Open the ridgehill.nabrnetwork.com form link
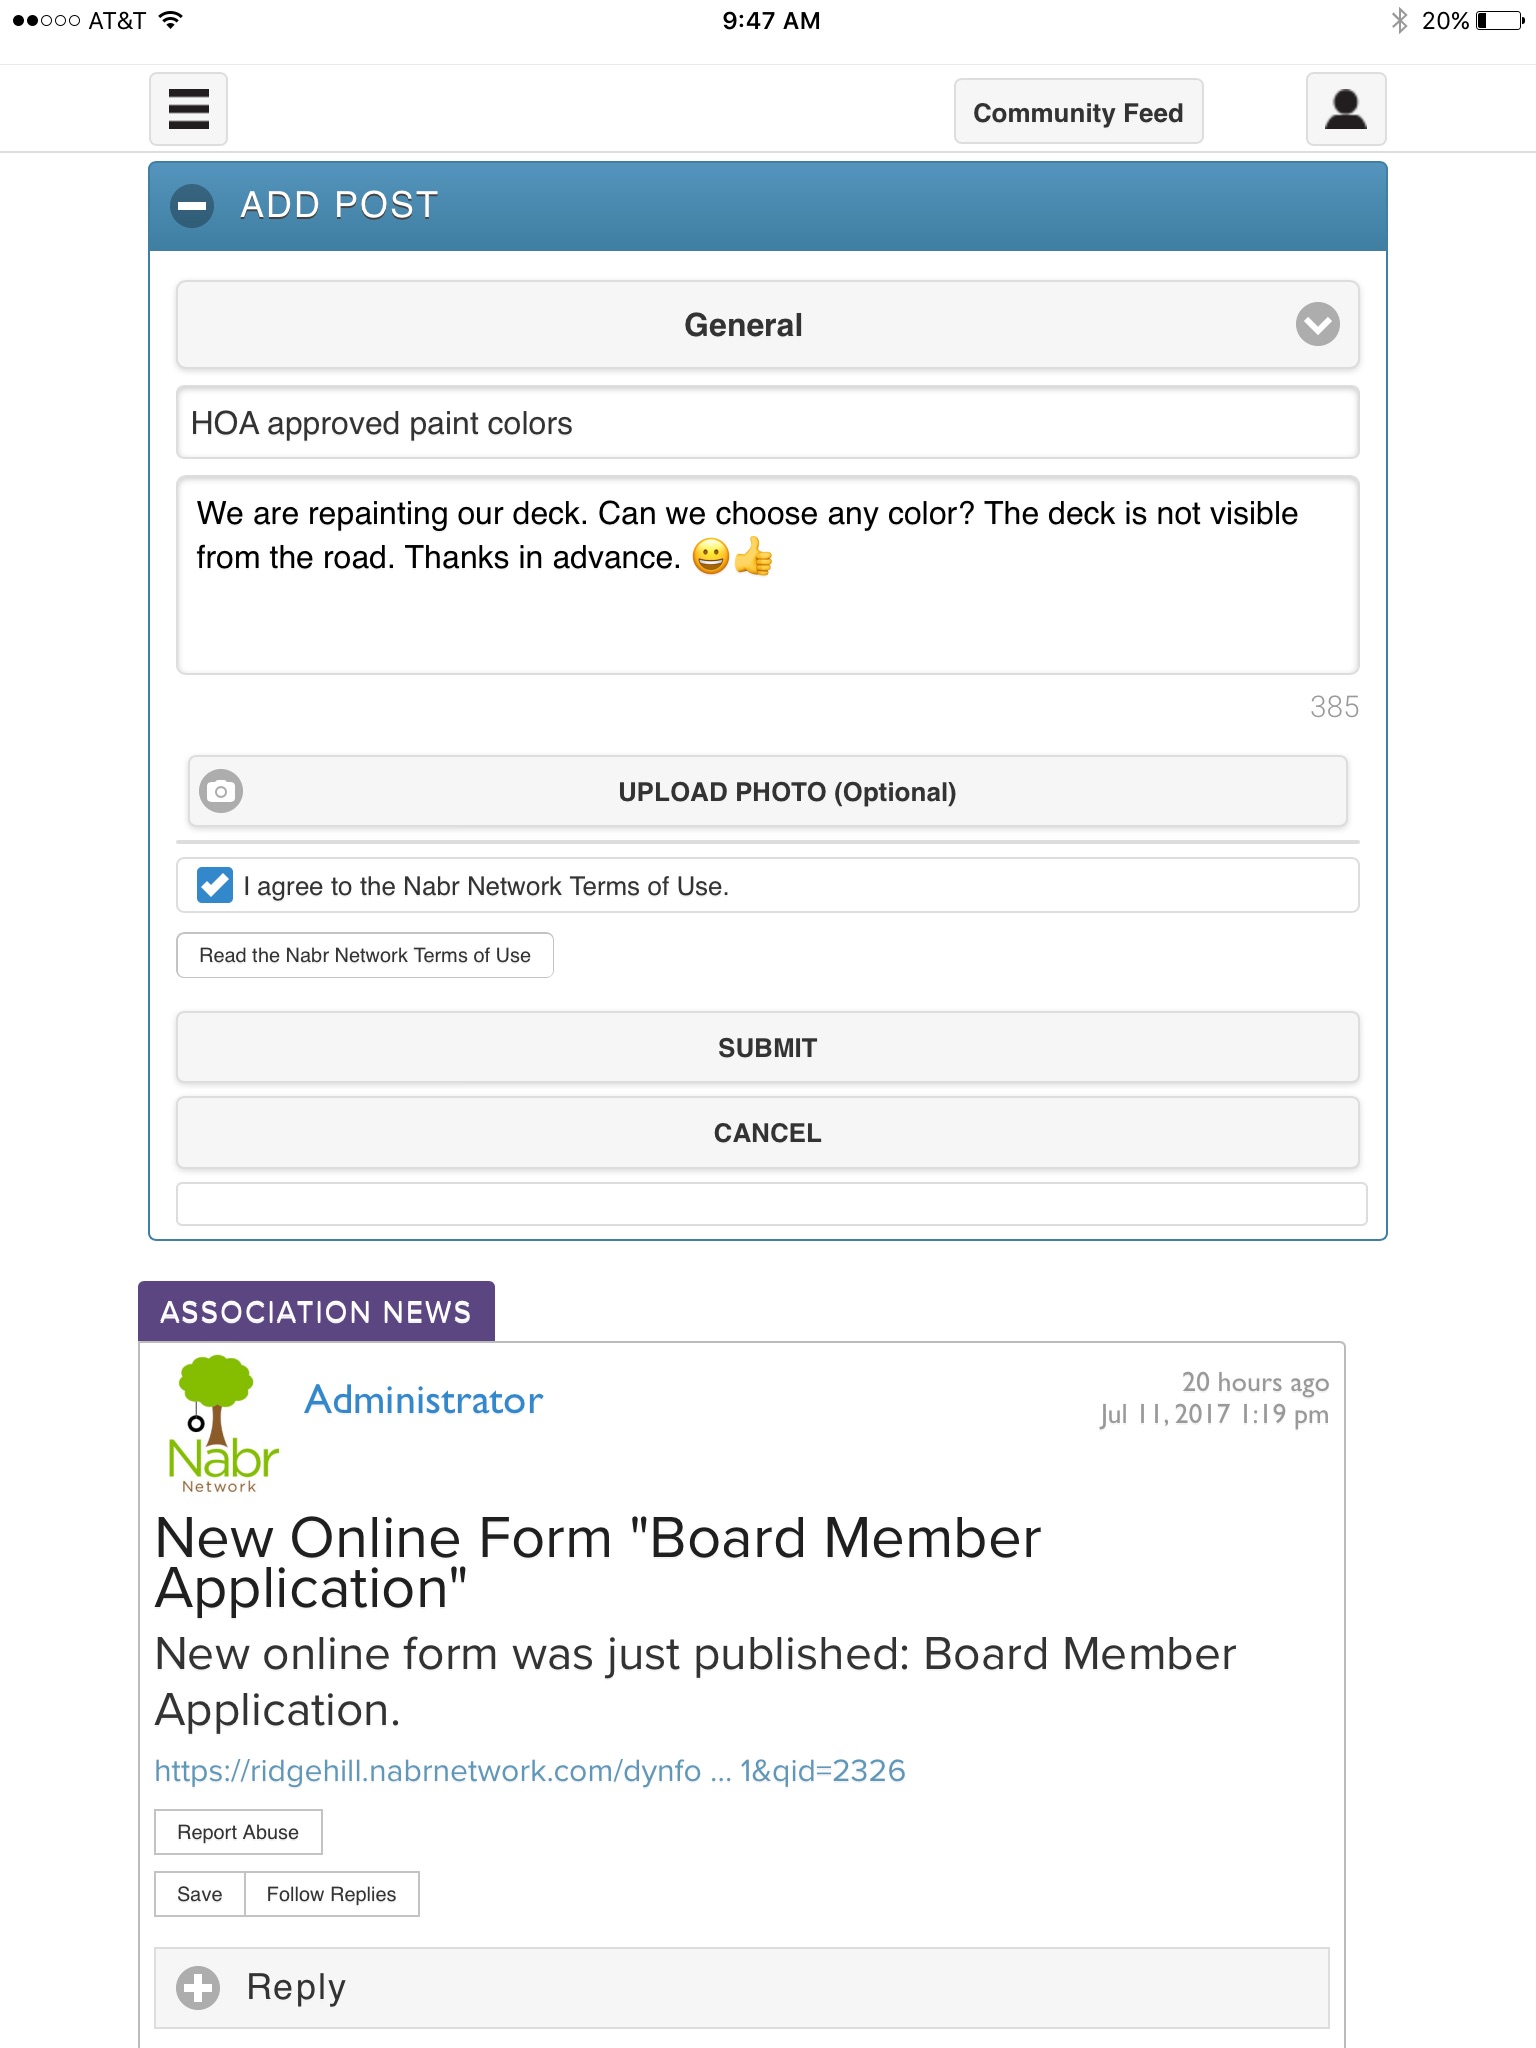 [x=529, y=1771]
